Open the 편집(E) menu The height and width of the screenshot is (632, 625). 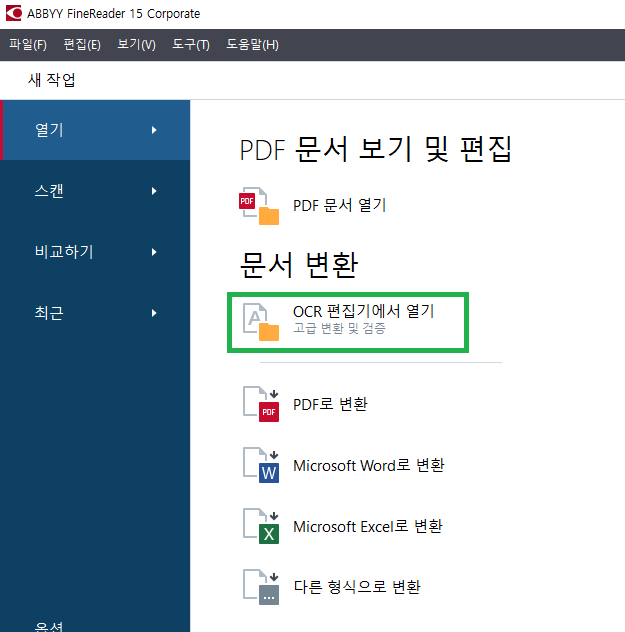tap(82, 44)
